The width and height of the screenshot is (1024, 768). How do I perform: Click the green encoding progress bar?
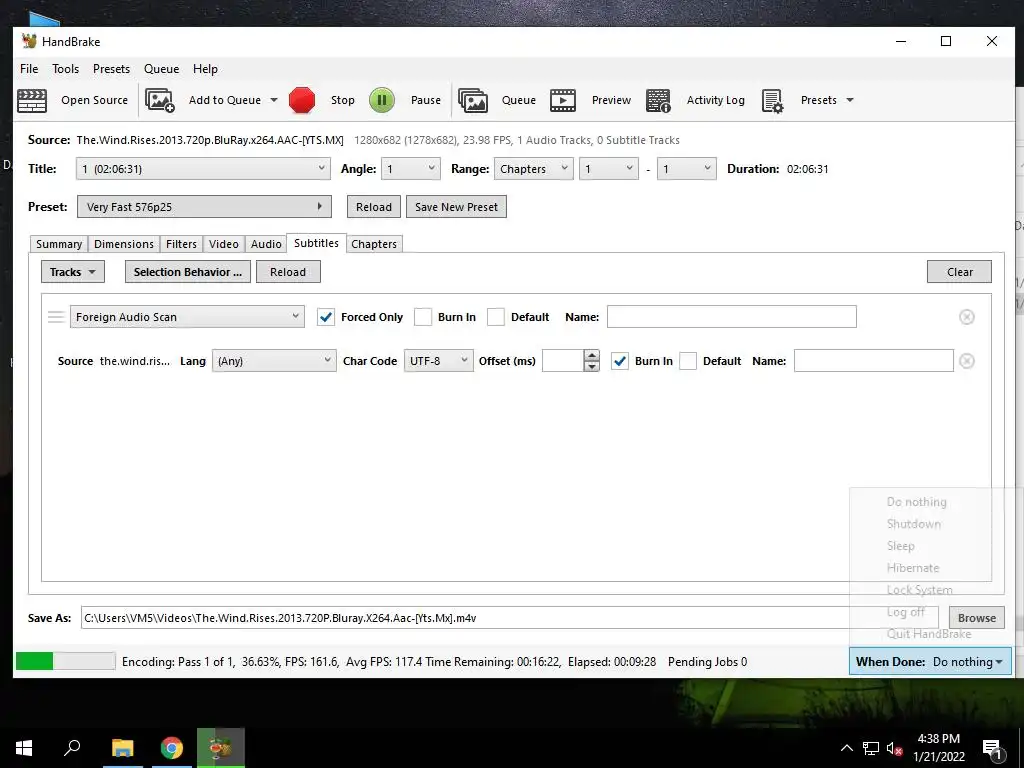[65, 661]
